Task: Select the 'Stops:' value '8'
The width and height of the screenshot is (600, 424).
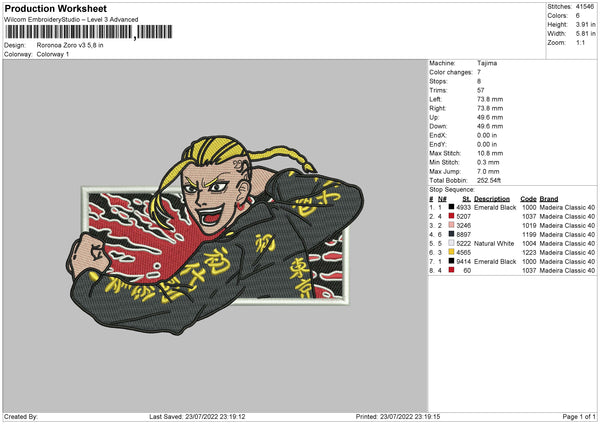Action: 479,81
